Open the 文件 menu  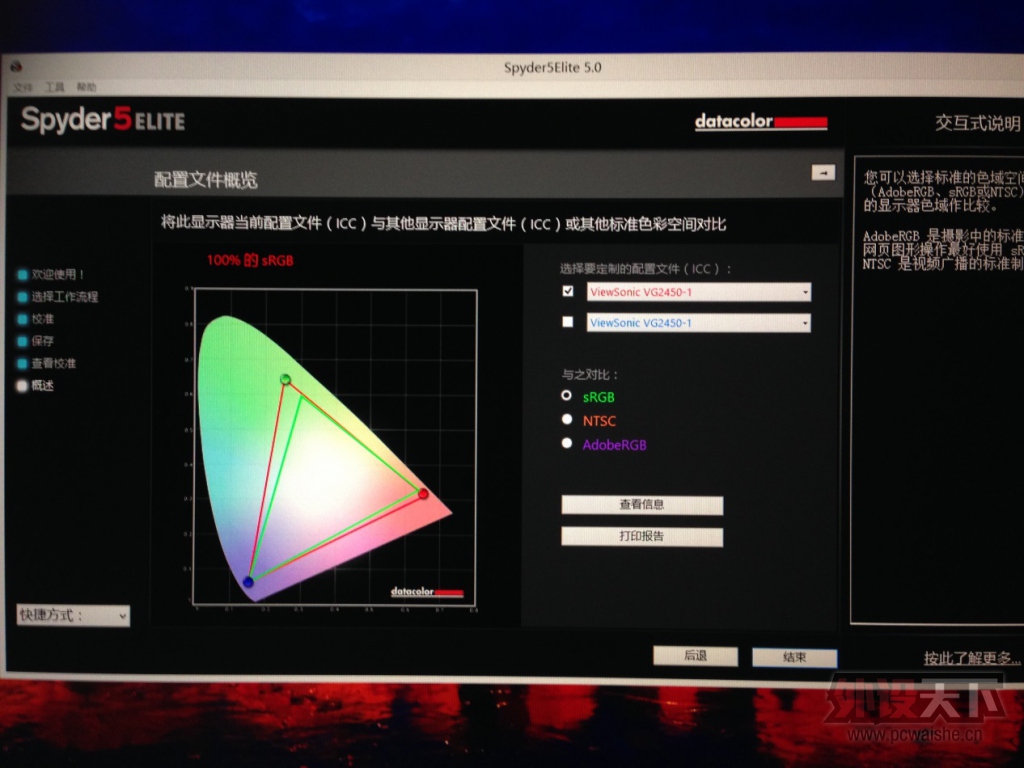point(22,87)
